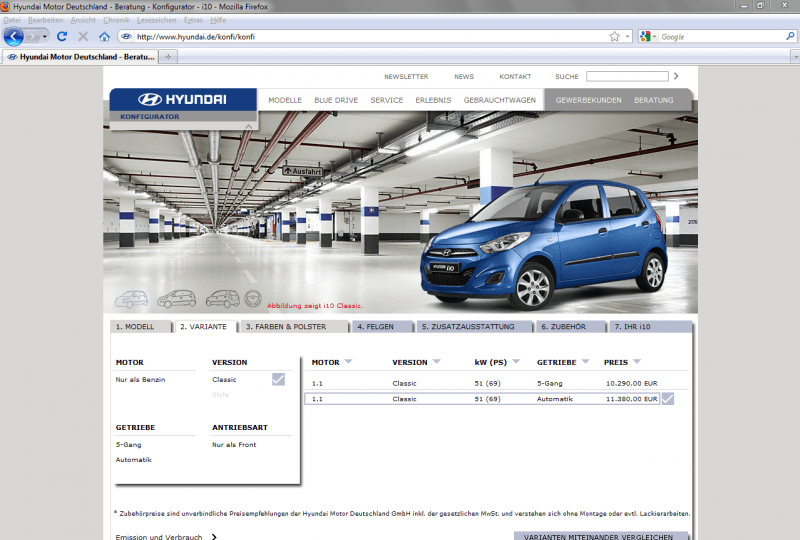The height and width of the screenshot is (540, 800).
Task: Open the GEBRAUCHTWAGEN navigation menu
Action: click(x=499, y=100)
